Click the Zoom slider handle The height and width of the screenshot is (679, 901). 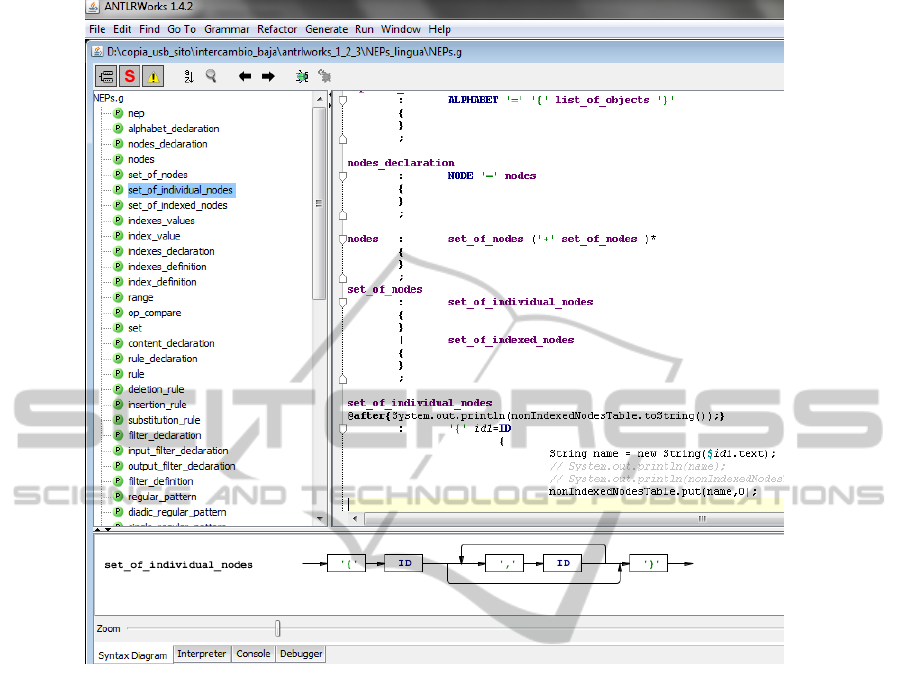pyautogui.click(x=278, y=629)
